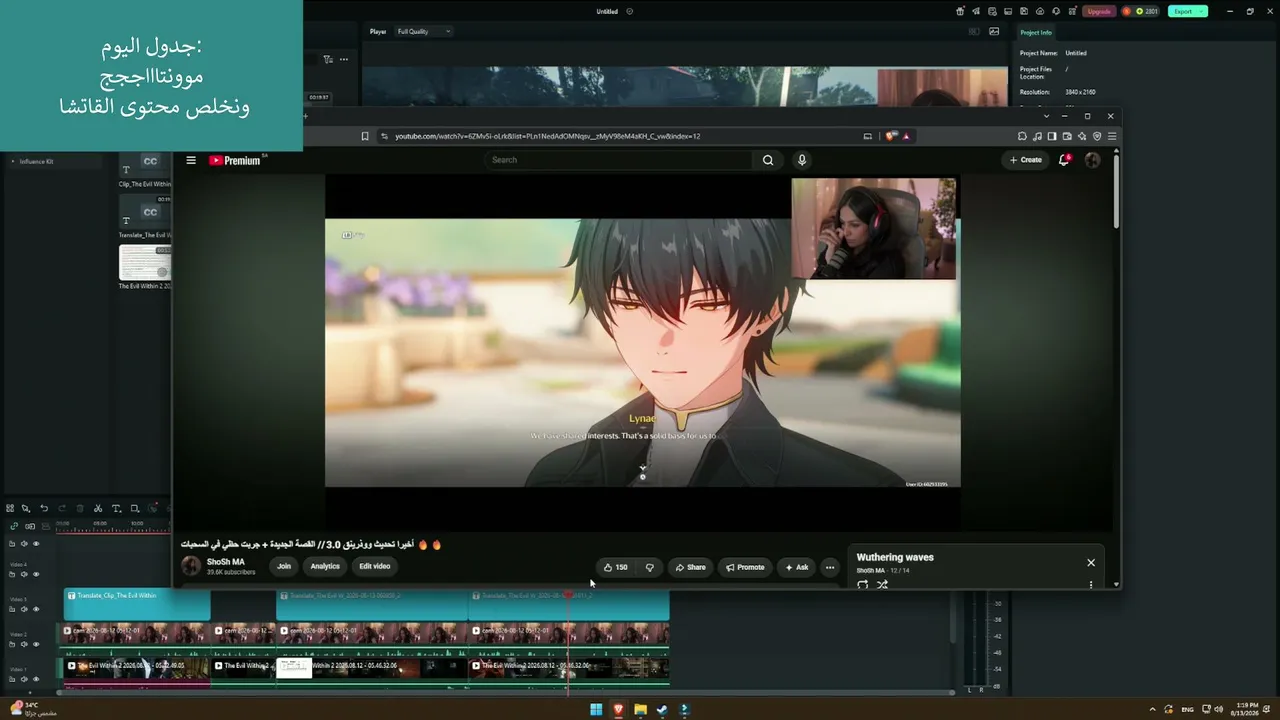The height and width of the screenshot is (720, 1280).
Task: Select the crop tool in timeline toolbar
Action: click(x=135, y=508)
